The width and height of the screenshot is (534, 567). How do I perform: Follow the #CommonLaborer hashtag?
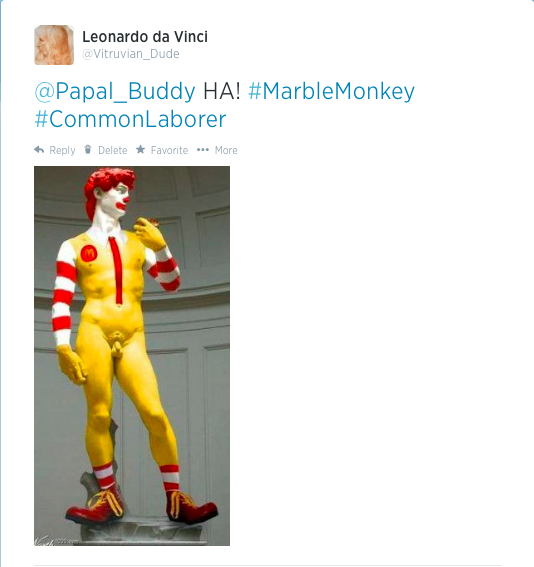(x=130, y=119)
